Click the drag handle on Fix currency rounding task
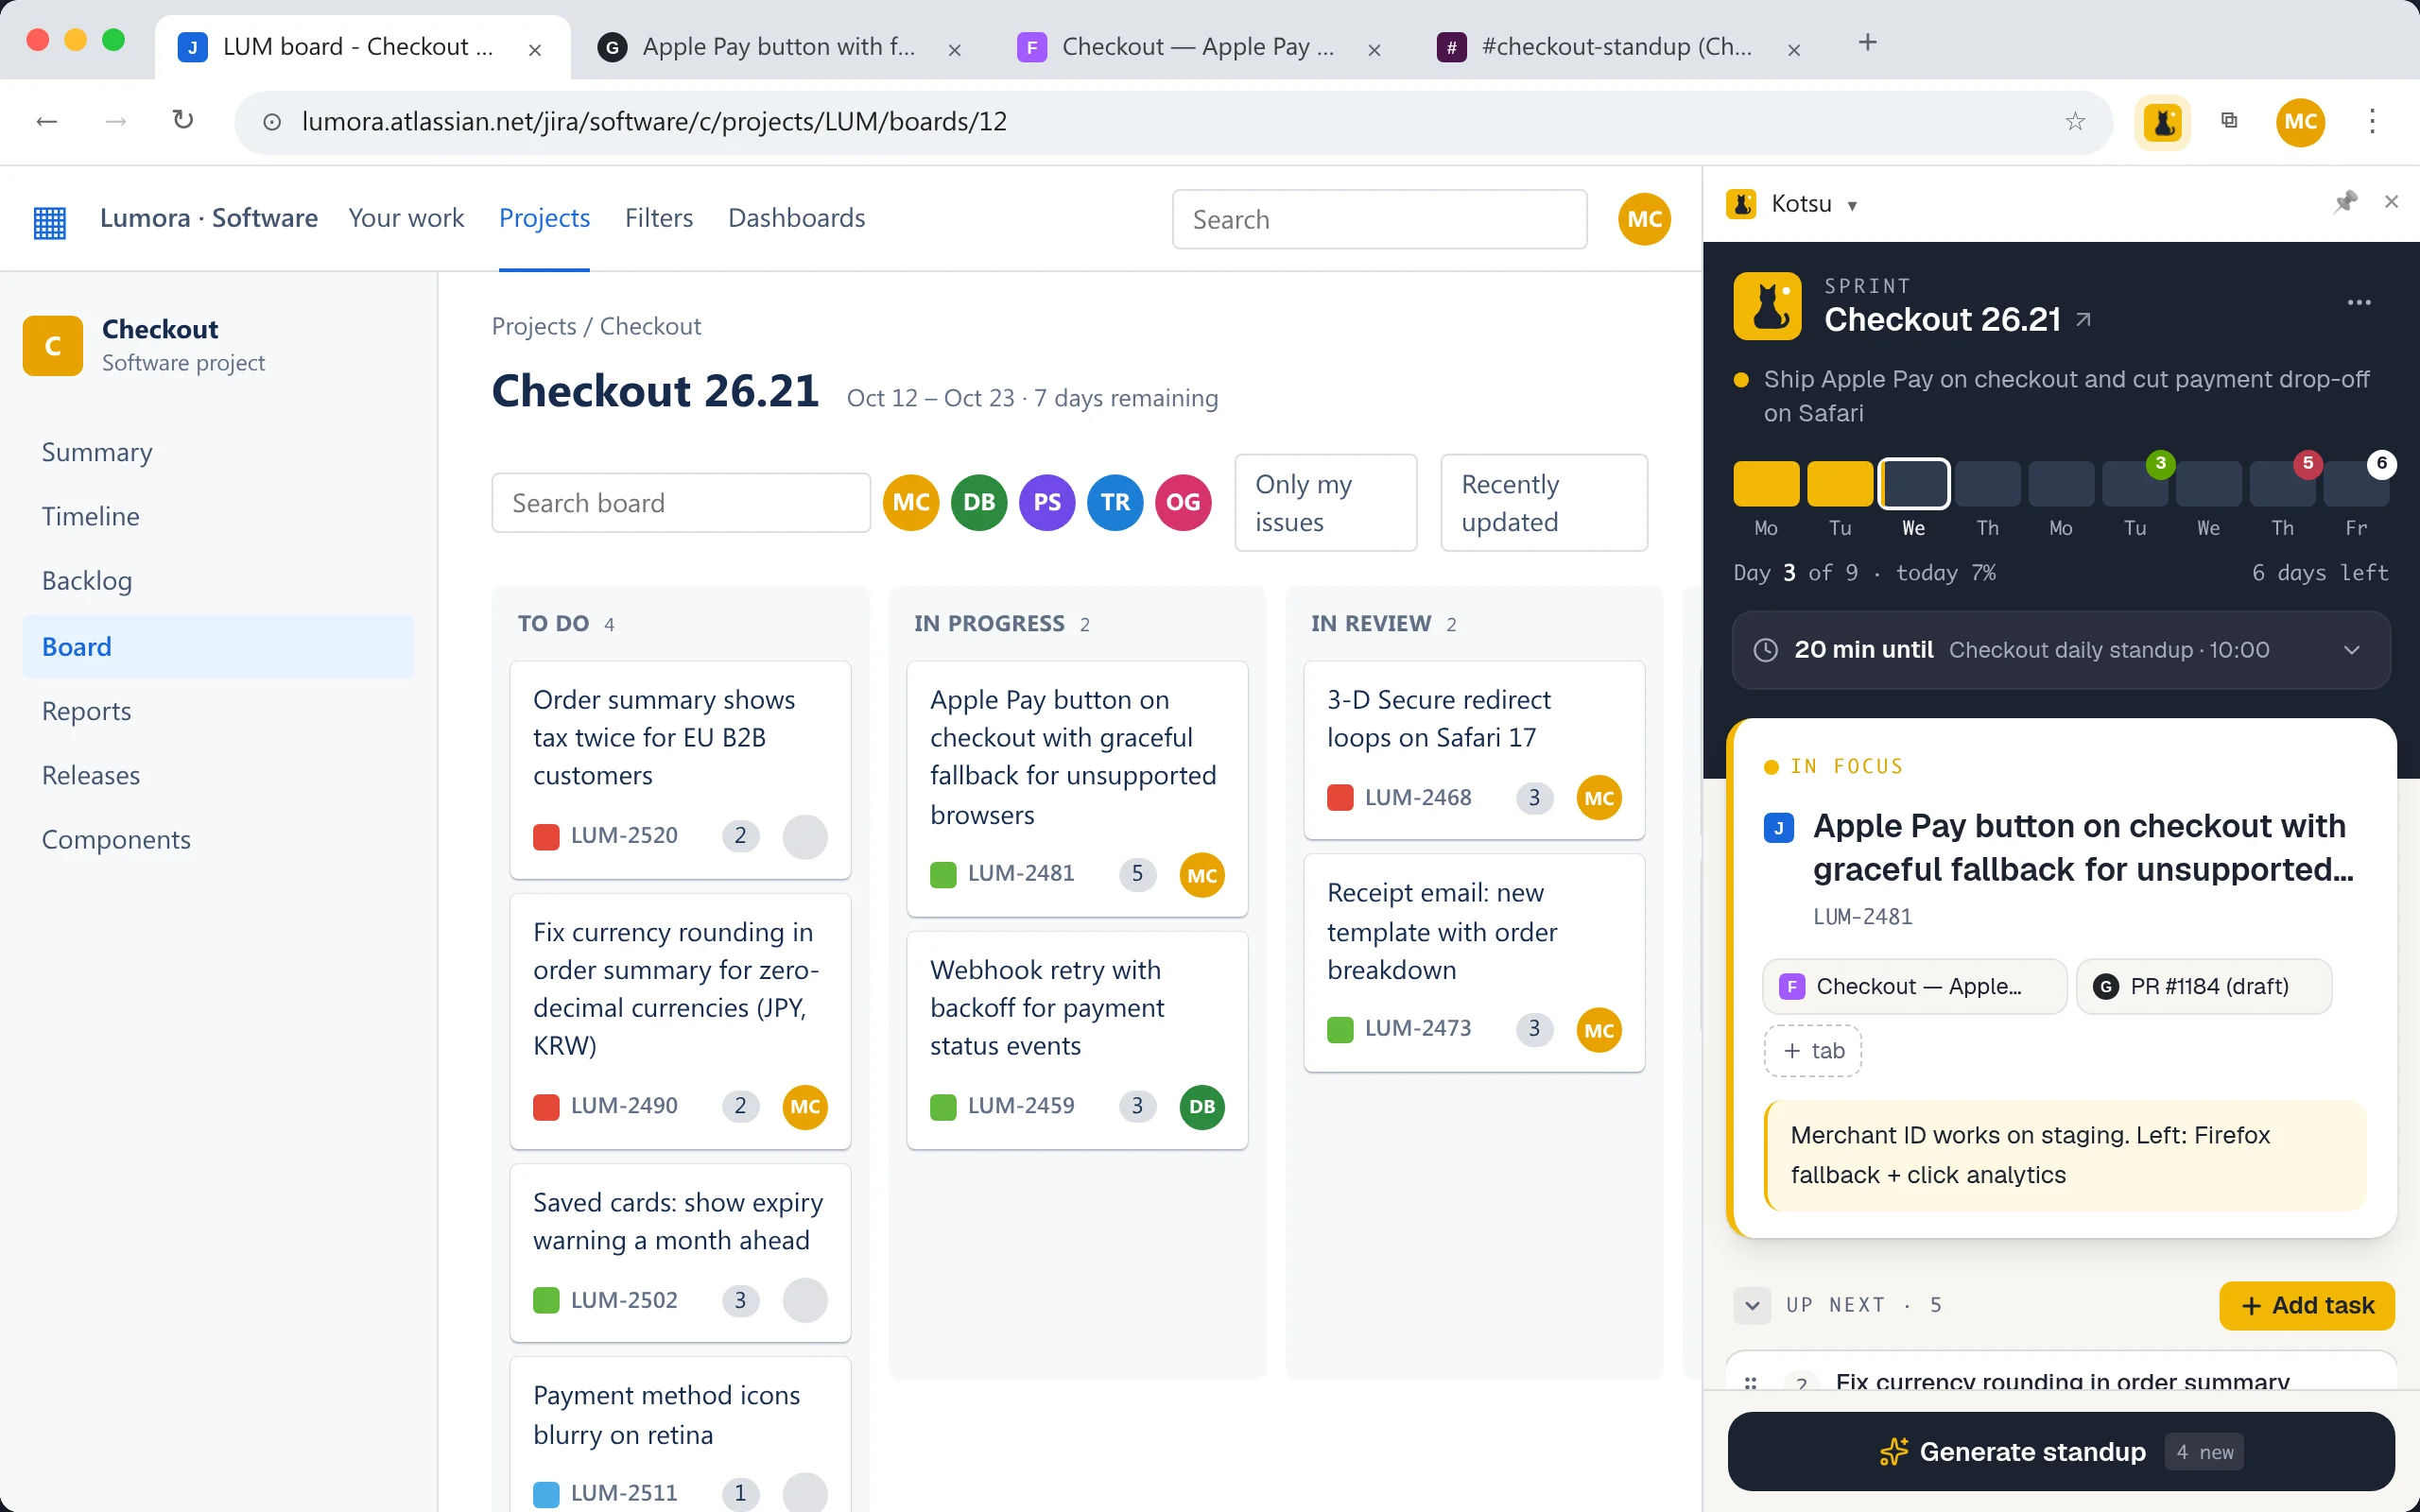The width and height of the screenshot is (2420, 1512). pos(1750,1383)
